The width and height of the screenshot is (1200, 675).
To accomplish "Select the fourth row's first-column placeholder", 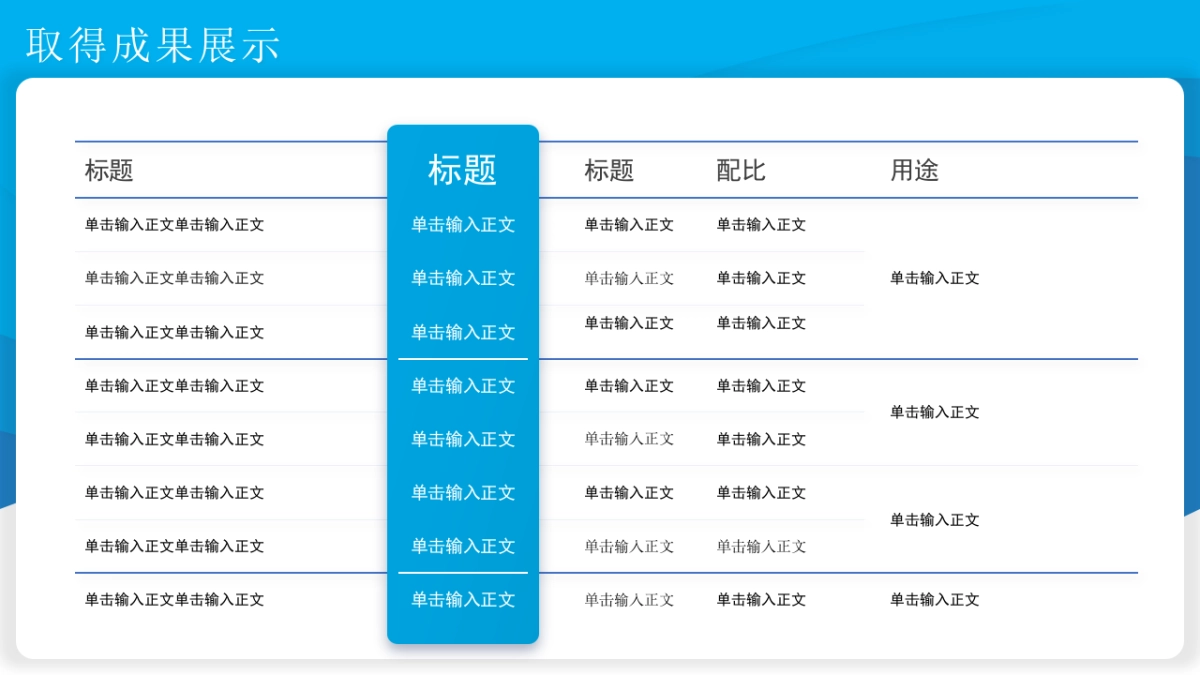I will pos(175,386).
